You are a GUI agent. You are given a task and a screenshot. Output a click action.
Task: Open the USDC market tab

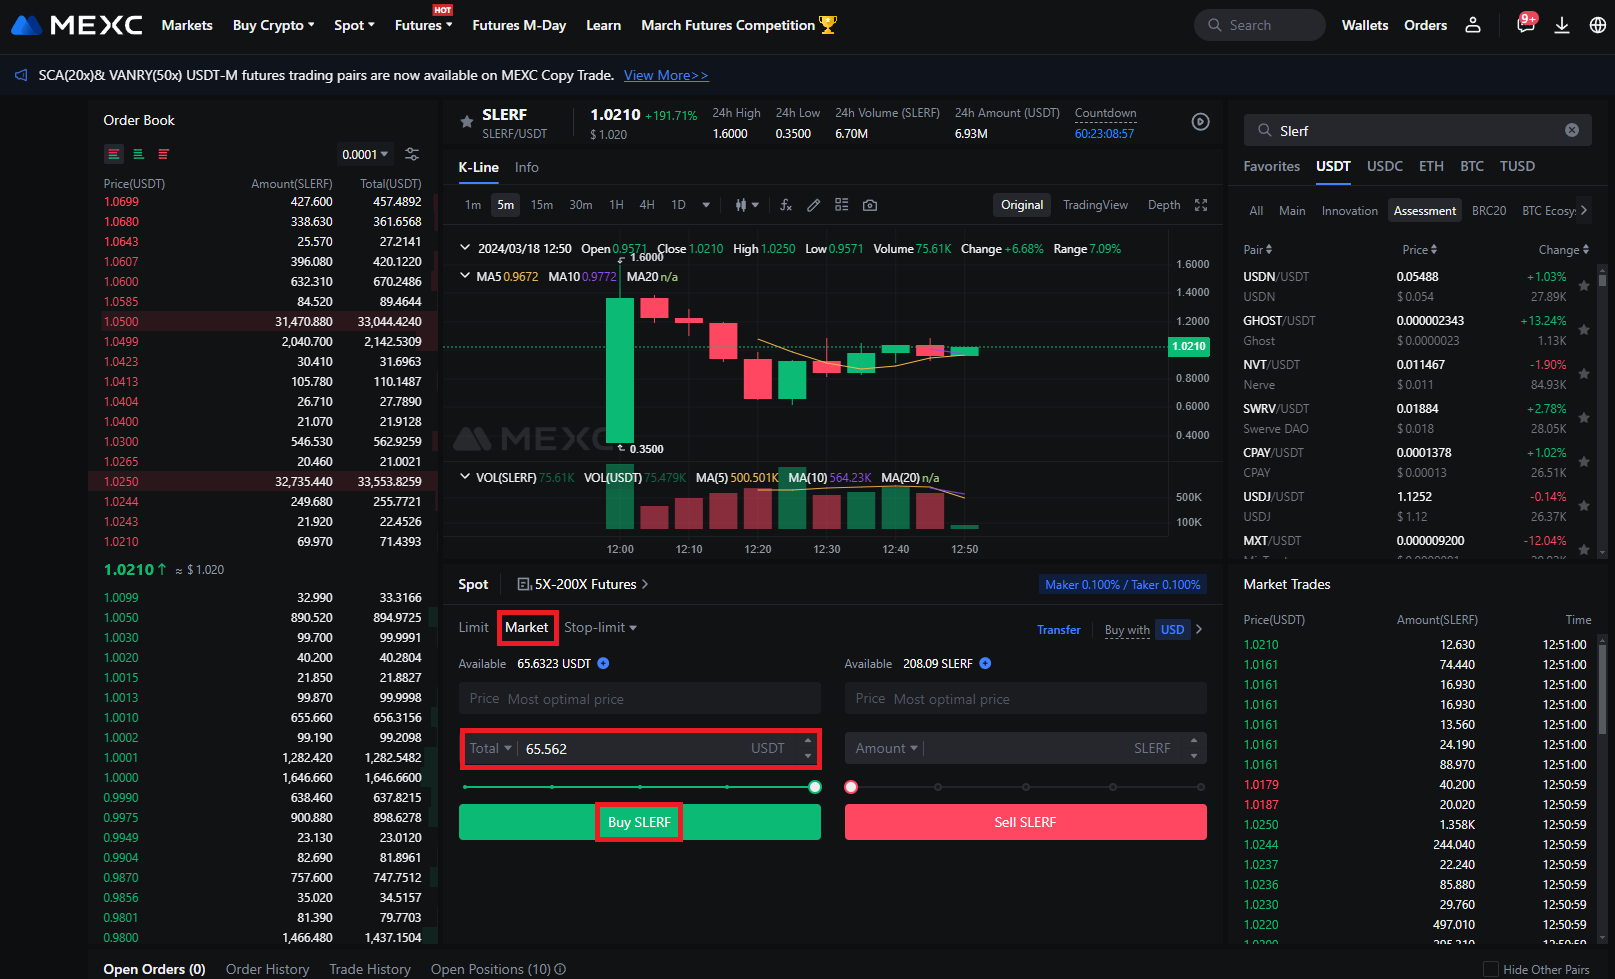click(1385, 166)
